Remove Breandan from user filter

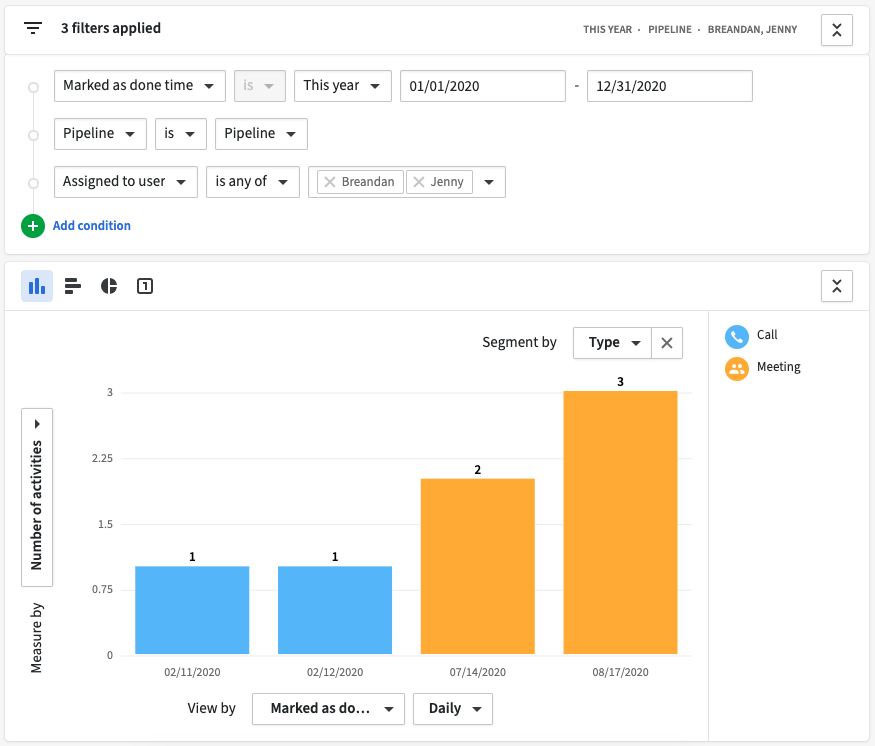click(x=330, y=182)
